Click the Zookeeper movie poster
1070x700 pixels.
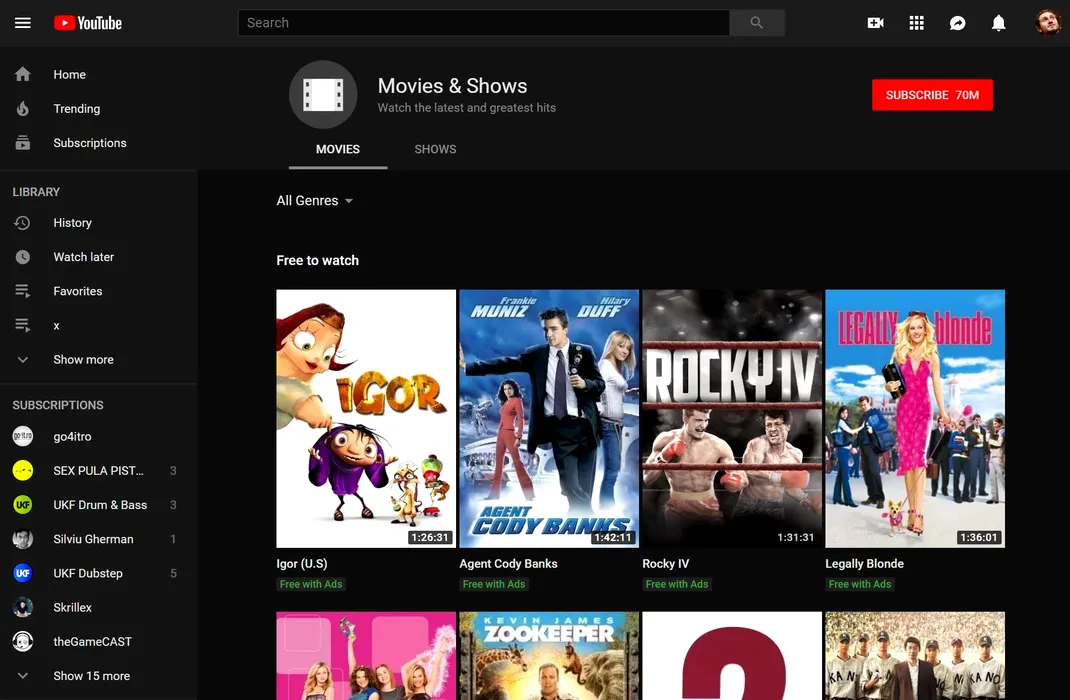549,656
